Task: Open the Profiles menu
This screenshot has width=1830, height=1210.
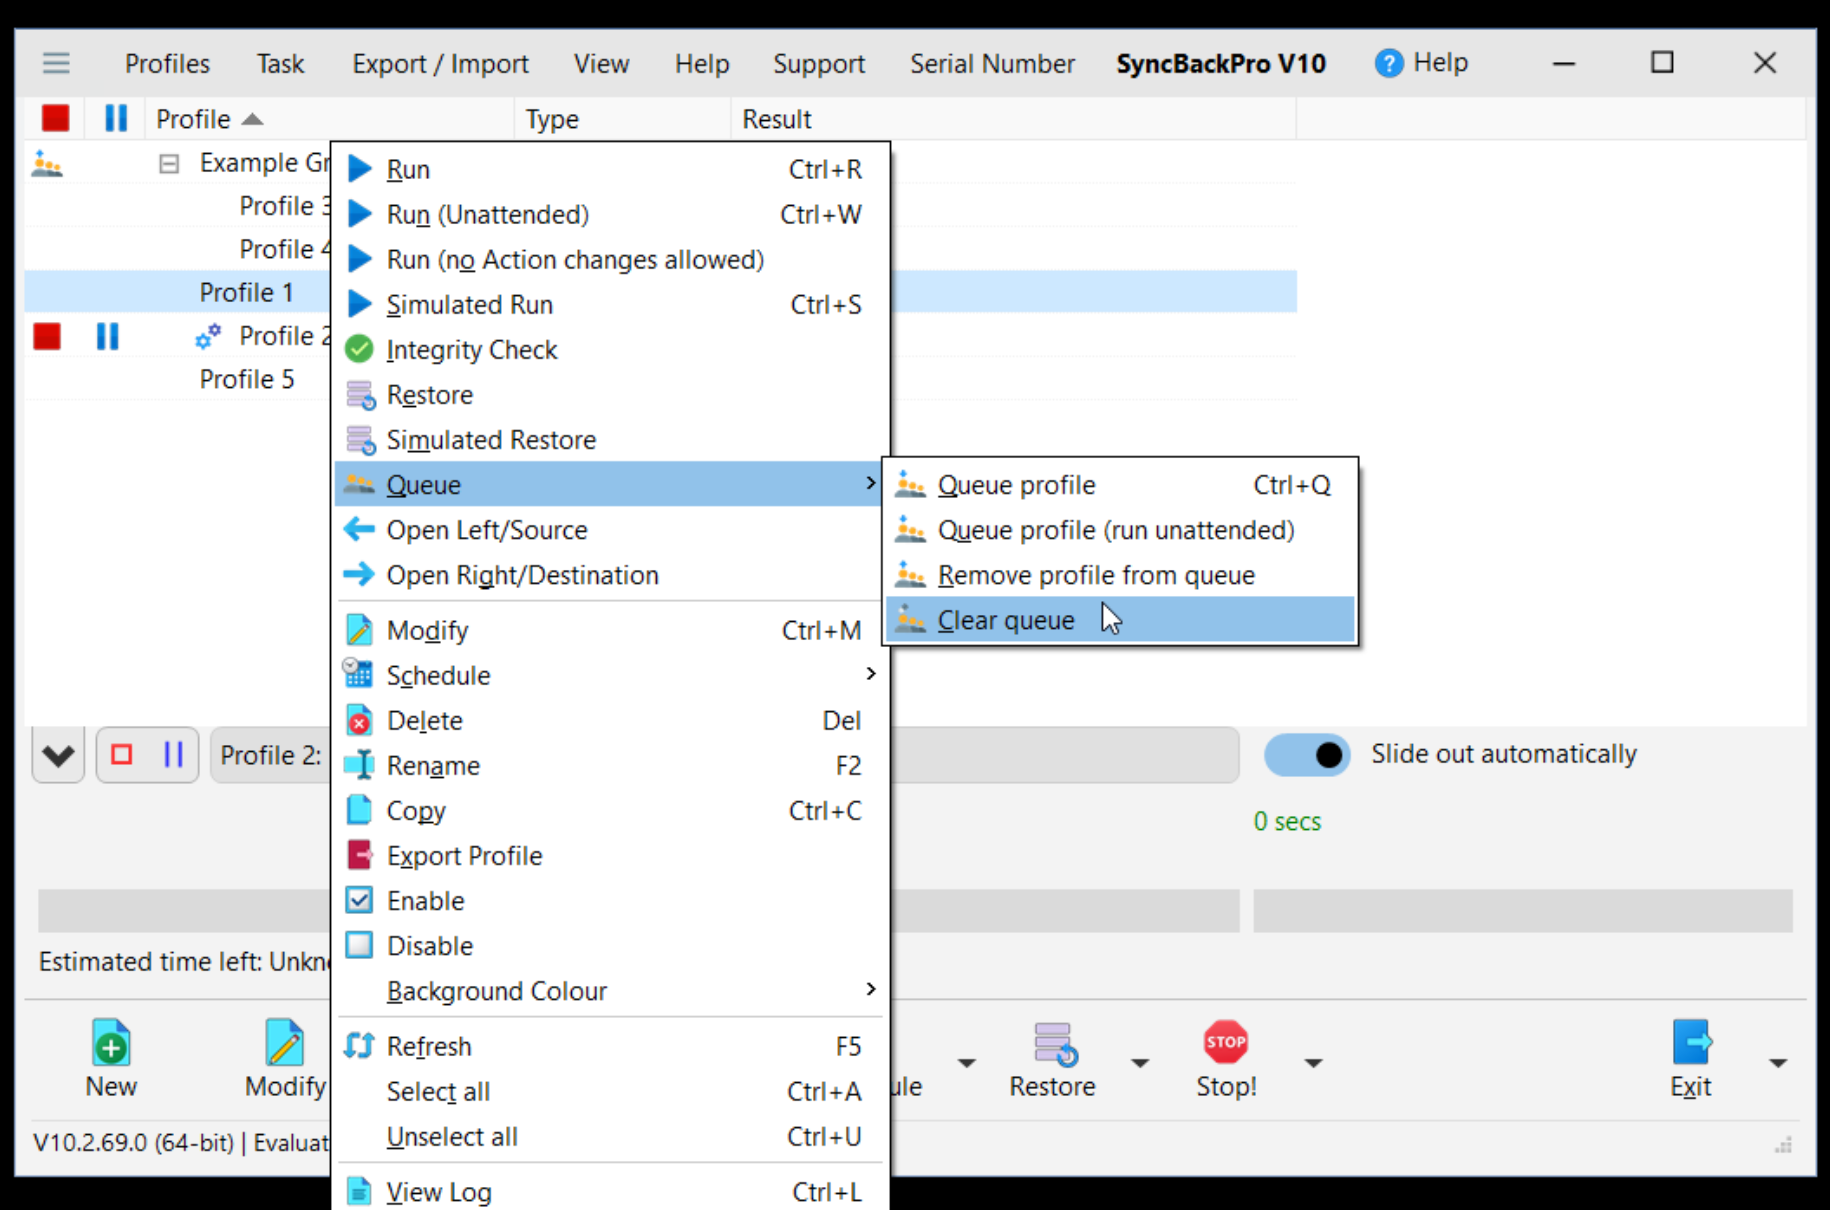Action: (167, 64)
